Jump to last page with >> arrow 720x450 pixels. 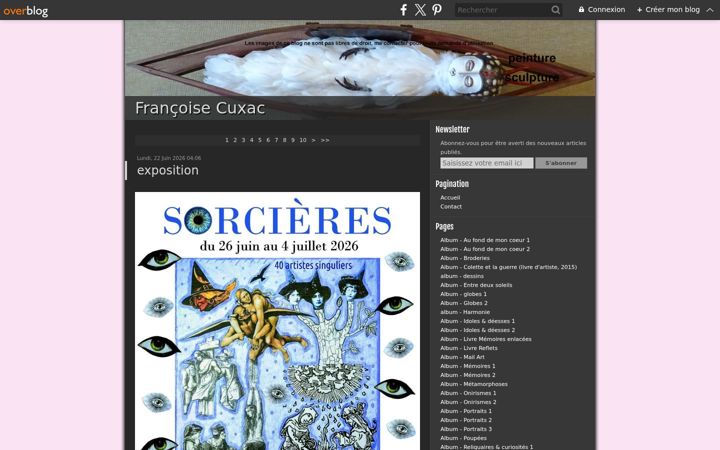point(325,140)
